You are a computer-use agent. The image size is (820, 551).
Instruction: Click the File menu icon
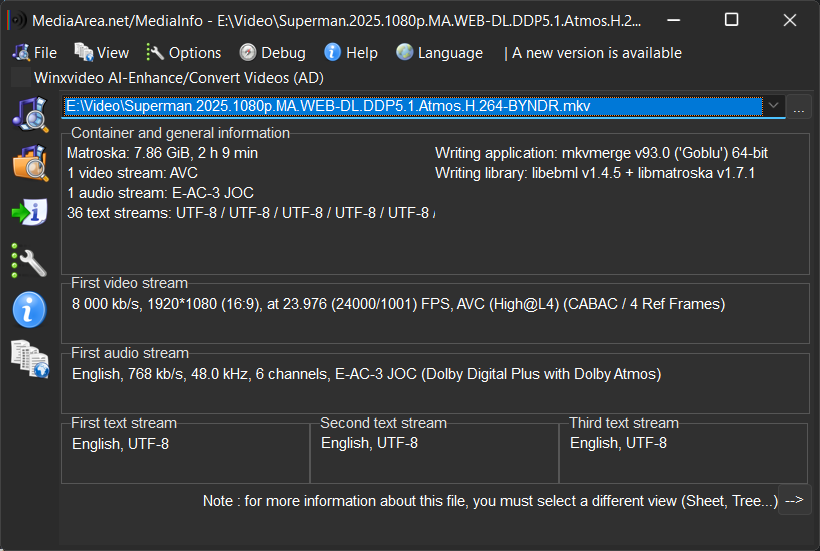point(21,52)
